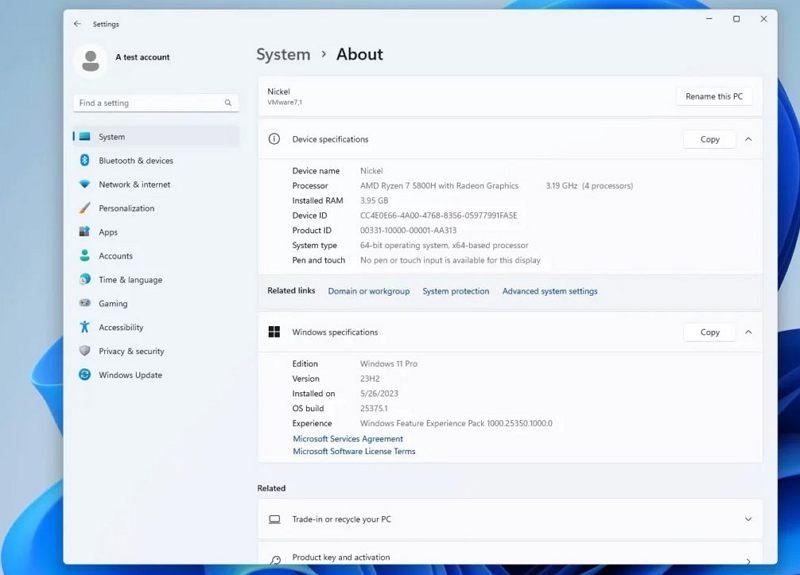Click the 23H2 version value
Viewport: 800px width, 575px height.
click(x=370, y=379)
